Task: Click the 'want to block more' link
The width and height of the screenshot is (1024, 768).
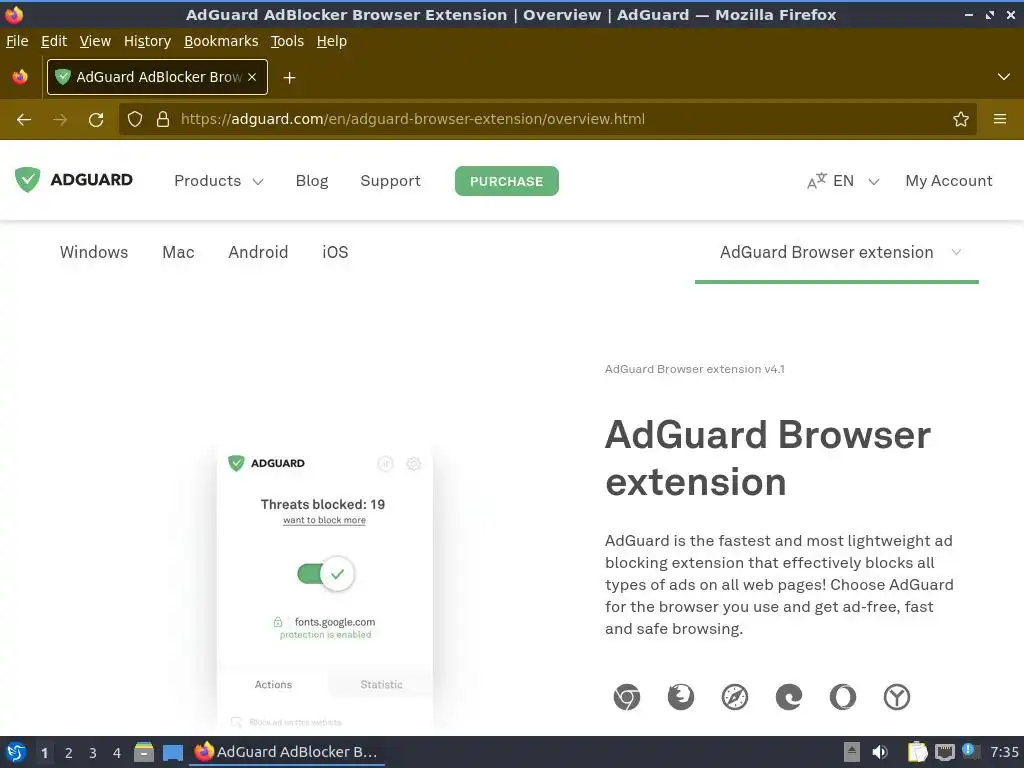Action: point(325,520)
